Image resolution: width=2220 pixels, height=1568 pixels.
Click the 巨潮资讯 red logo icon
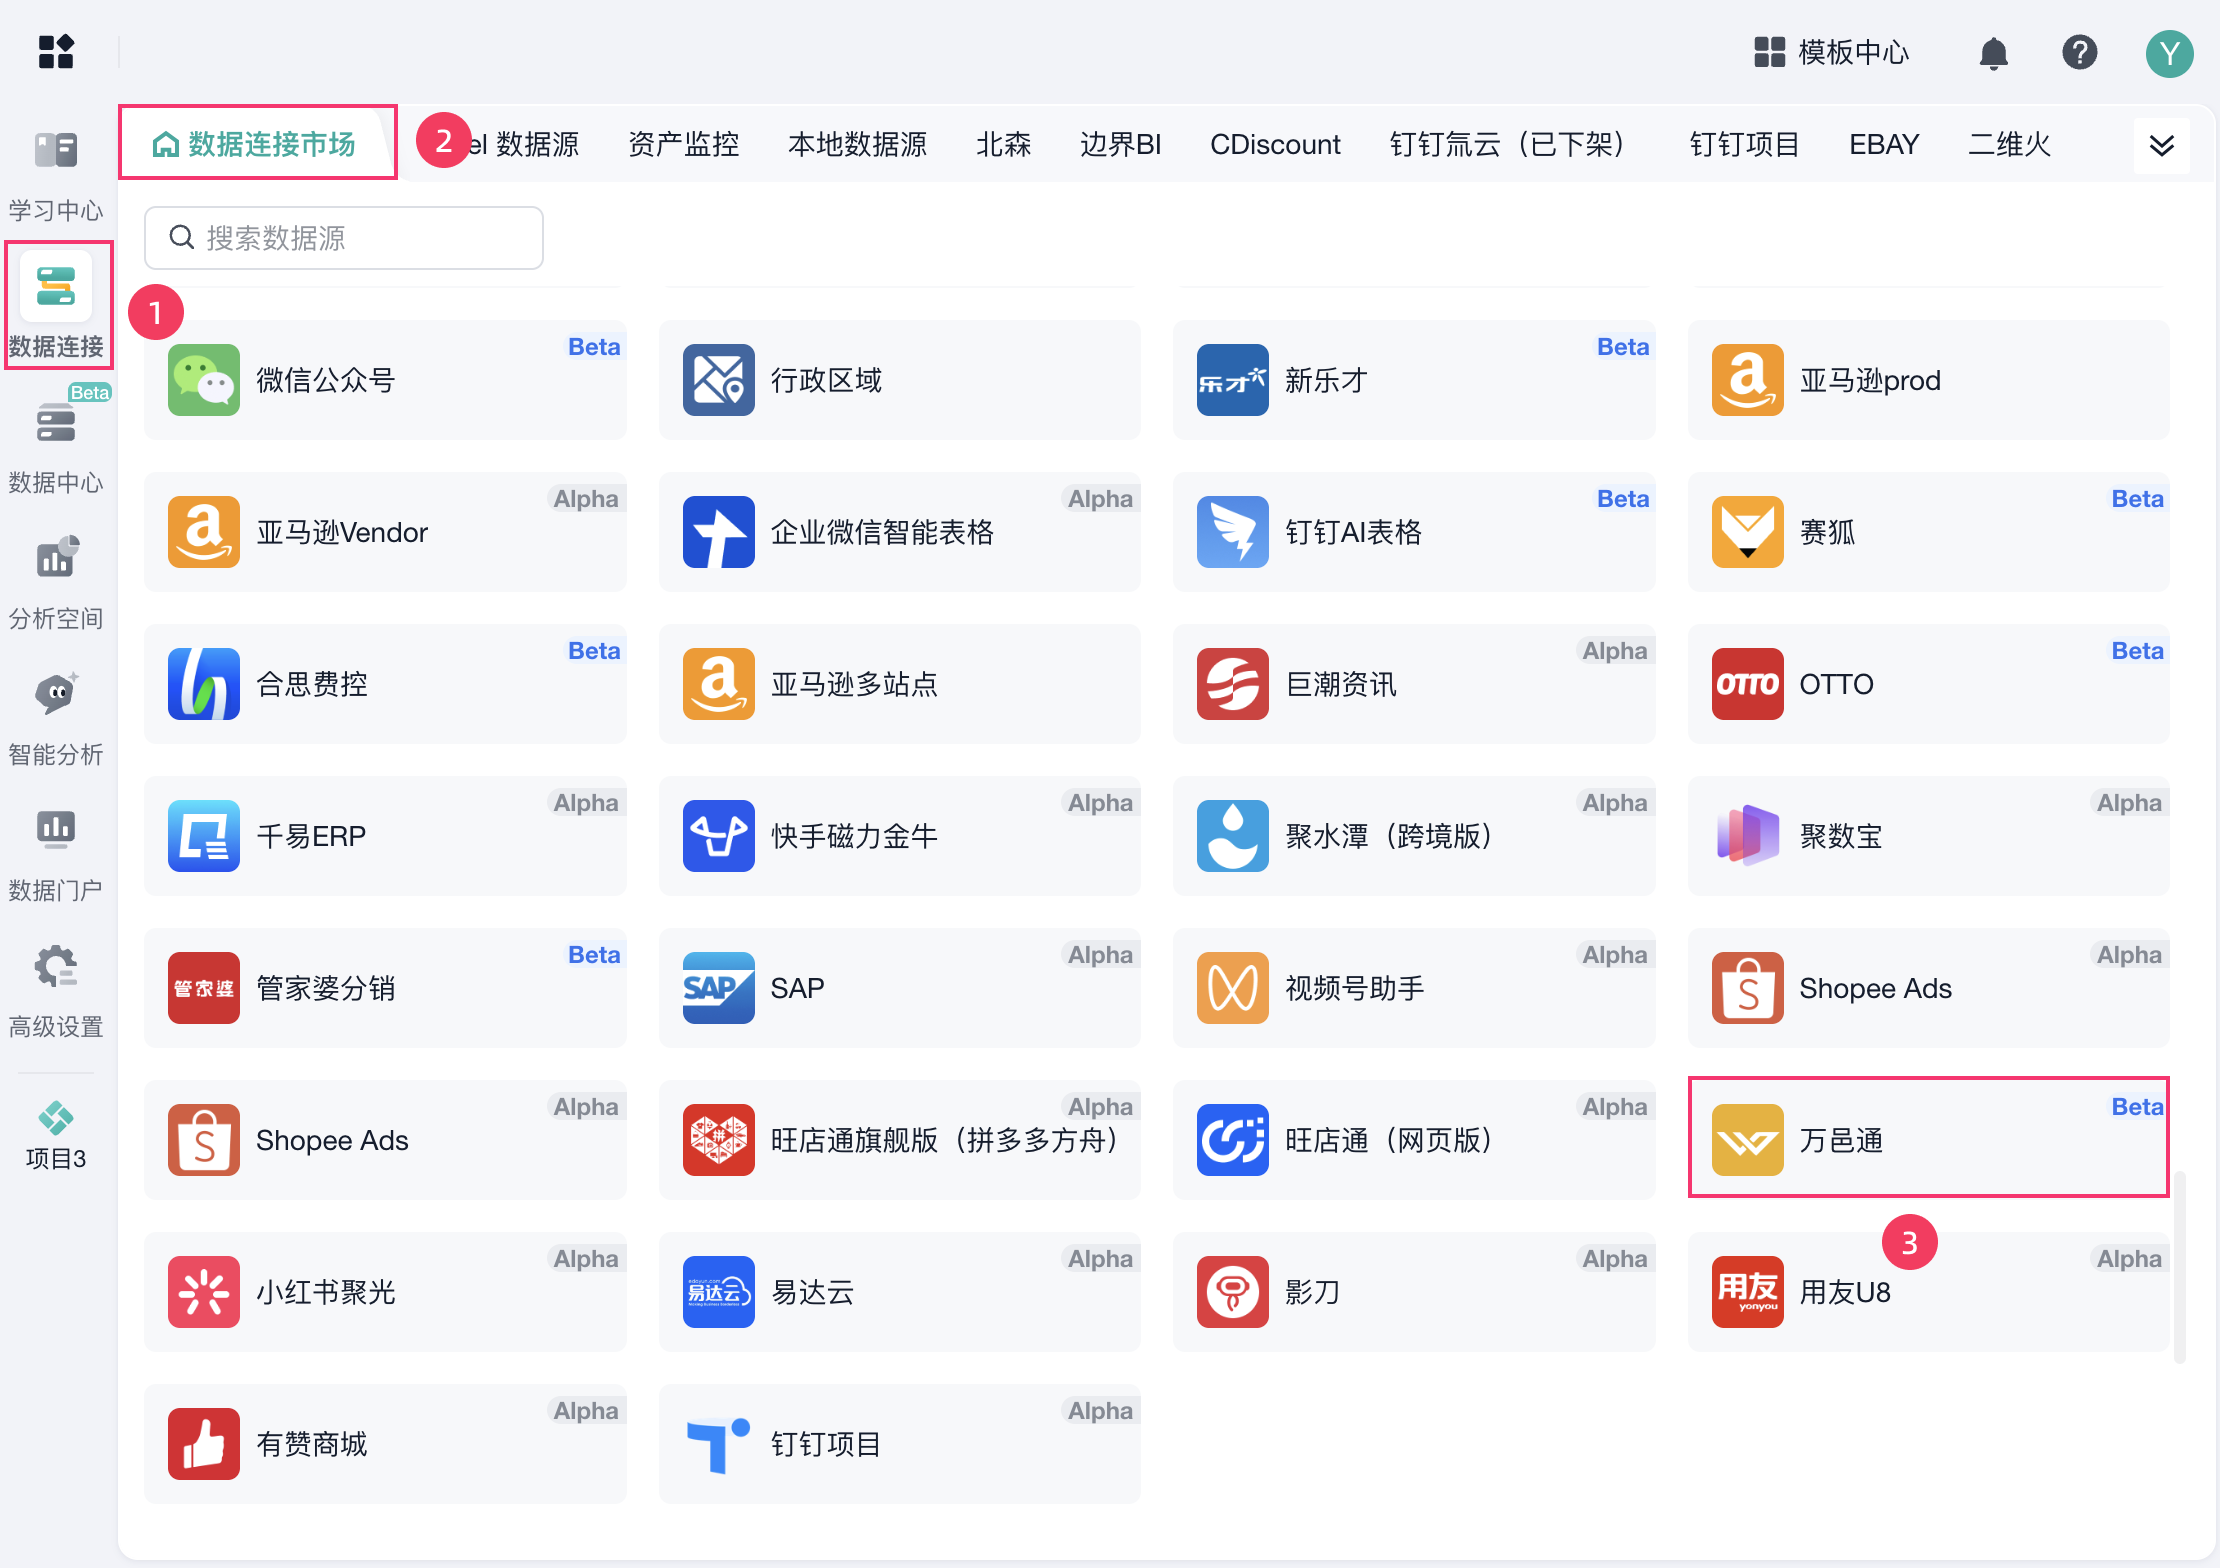click(x=1232, y=684)
